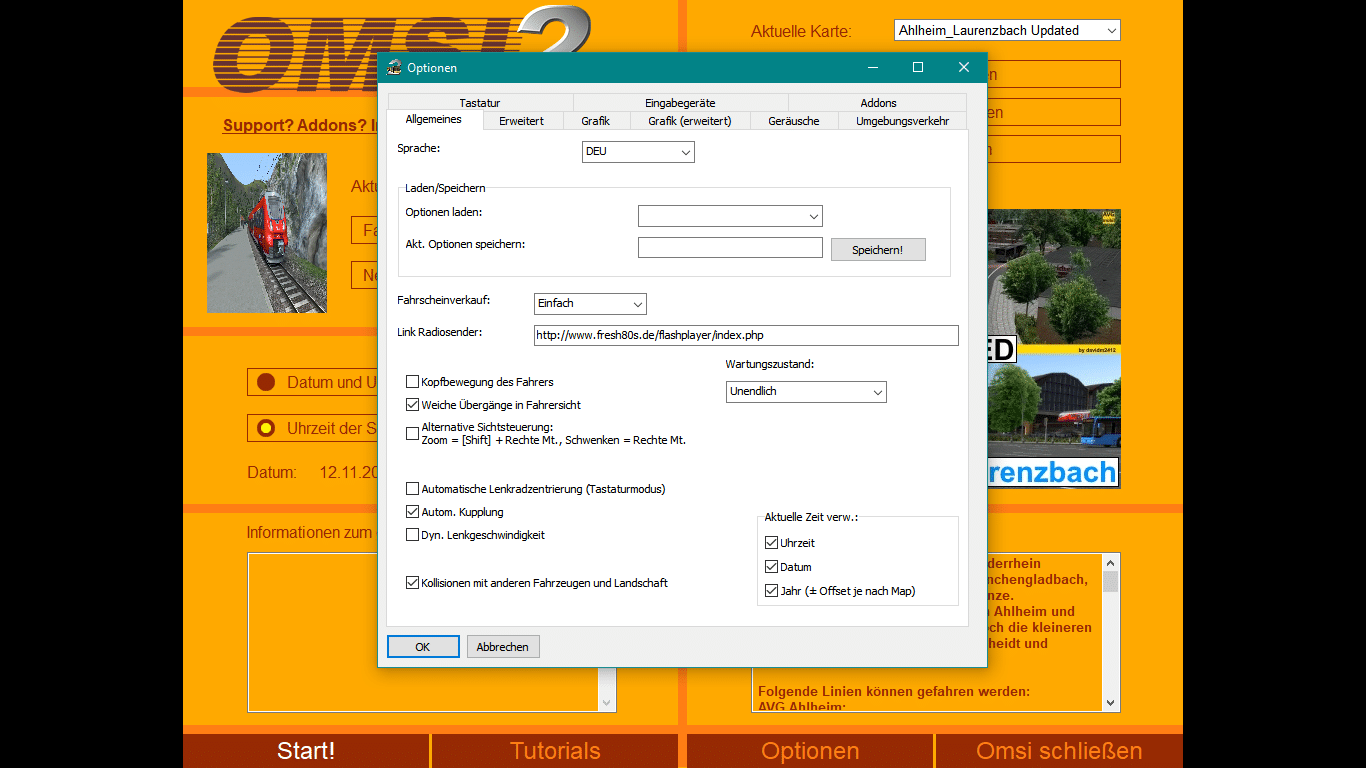Uncheck the Uhrzeit current time option
The image size is (1366, 768).
pos(771,543)
